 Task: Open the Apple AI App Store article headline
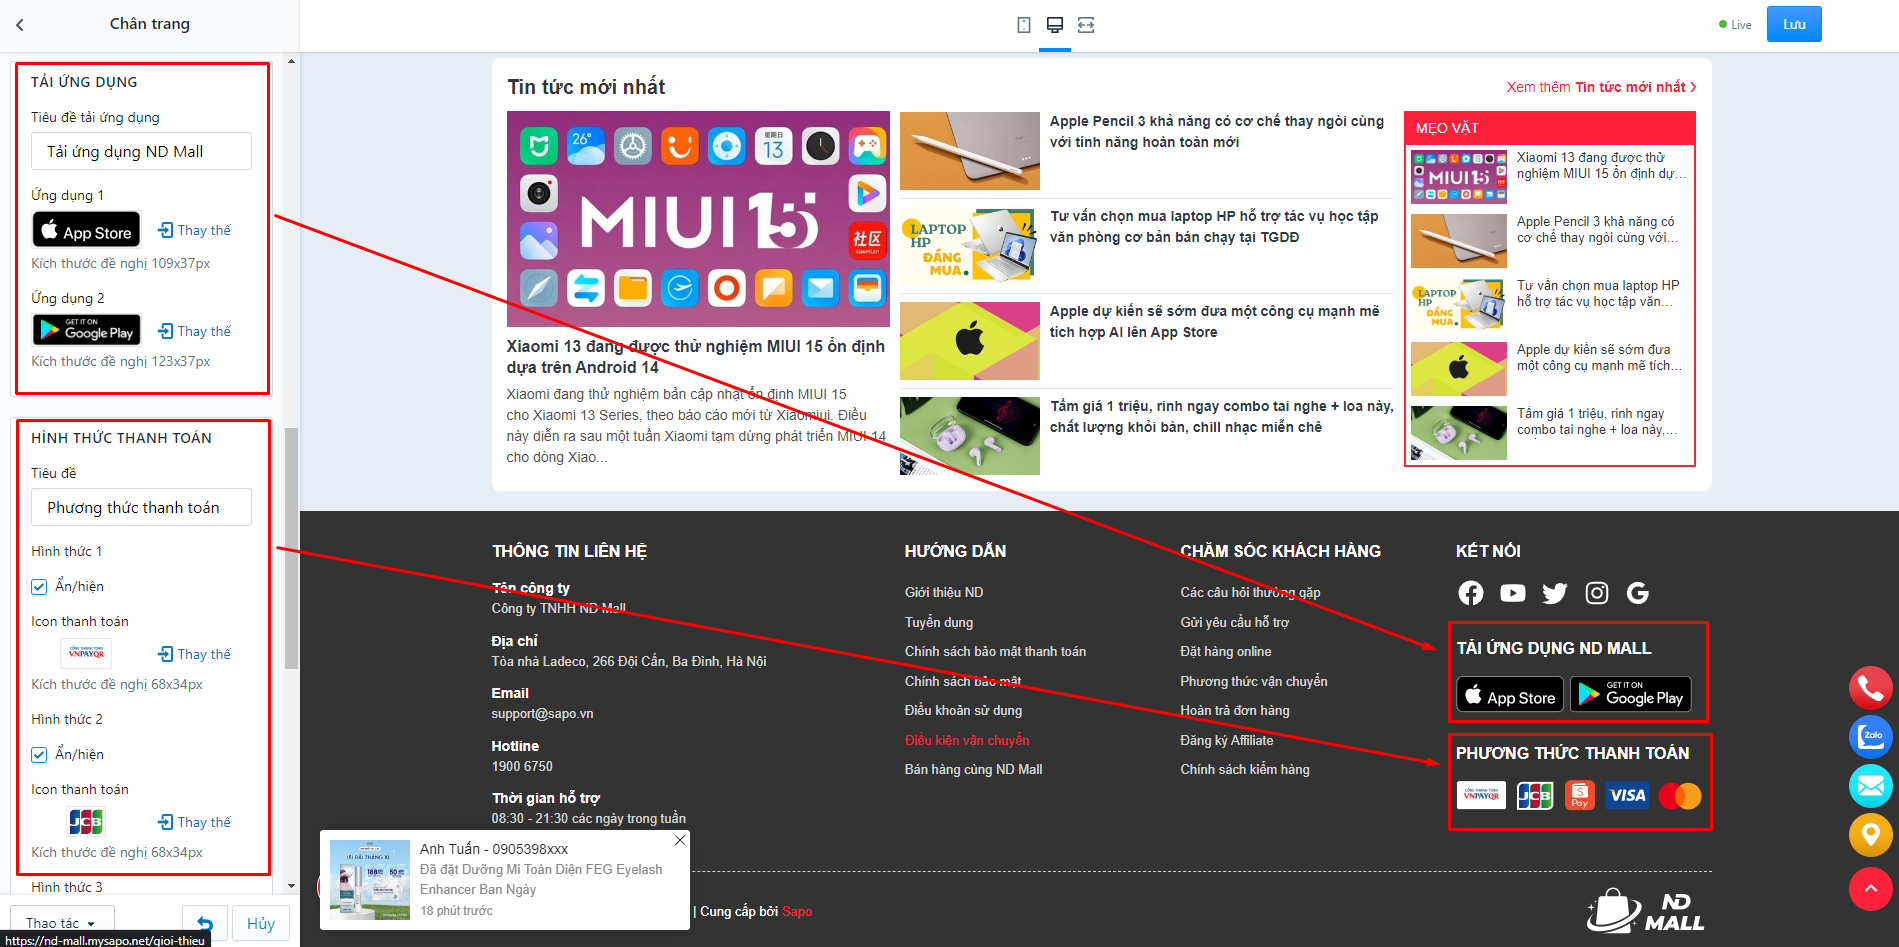point(1214,322)
